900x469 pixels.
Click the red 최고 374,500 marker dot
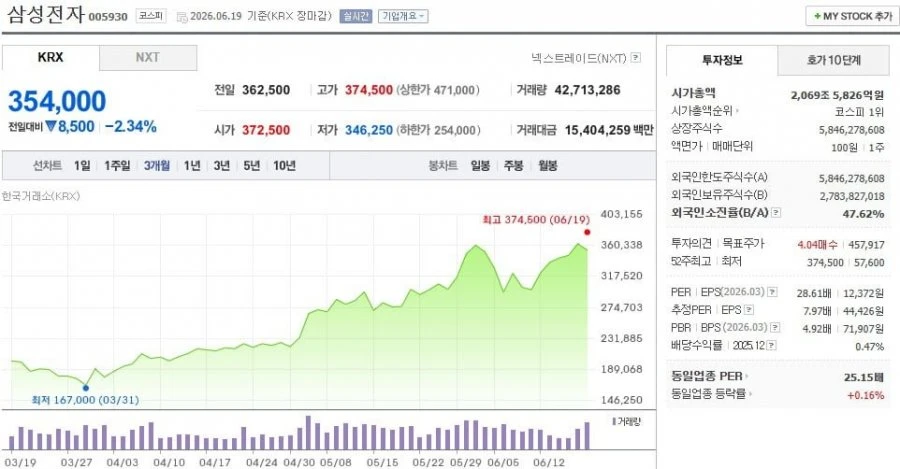(x=587, y=232)
